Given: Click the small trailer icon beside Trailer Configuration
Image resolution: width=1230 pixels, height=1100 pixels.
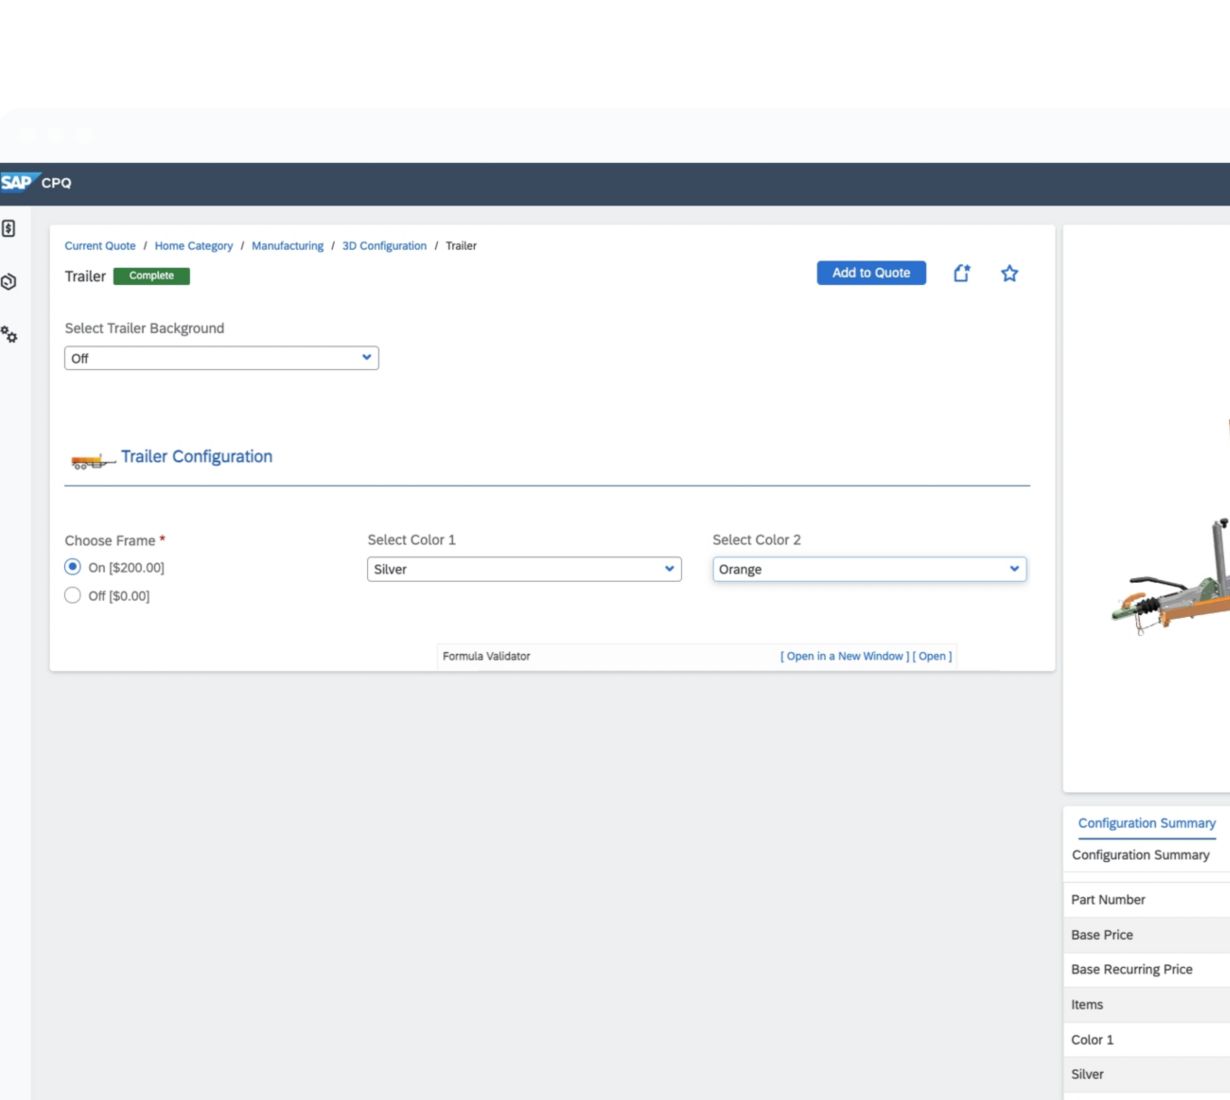Looking at the screenshot, I should 91,460.
